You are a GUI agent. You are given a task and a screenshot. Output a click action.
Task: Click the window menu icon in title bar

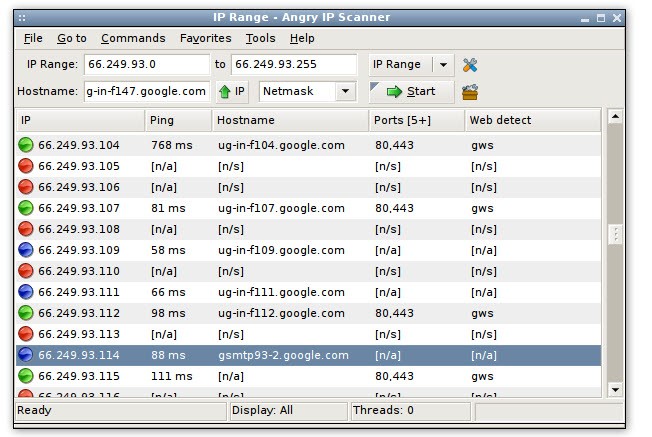point(22,17)
